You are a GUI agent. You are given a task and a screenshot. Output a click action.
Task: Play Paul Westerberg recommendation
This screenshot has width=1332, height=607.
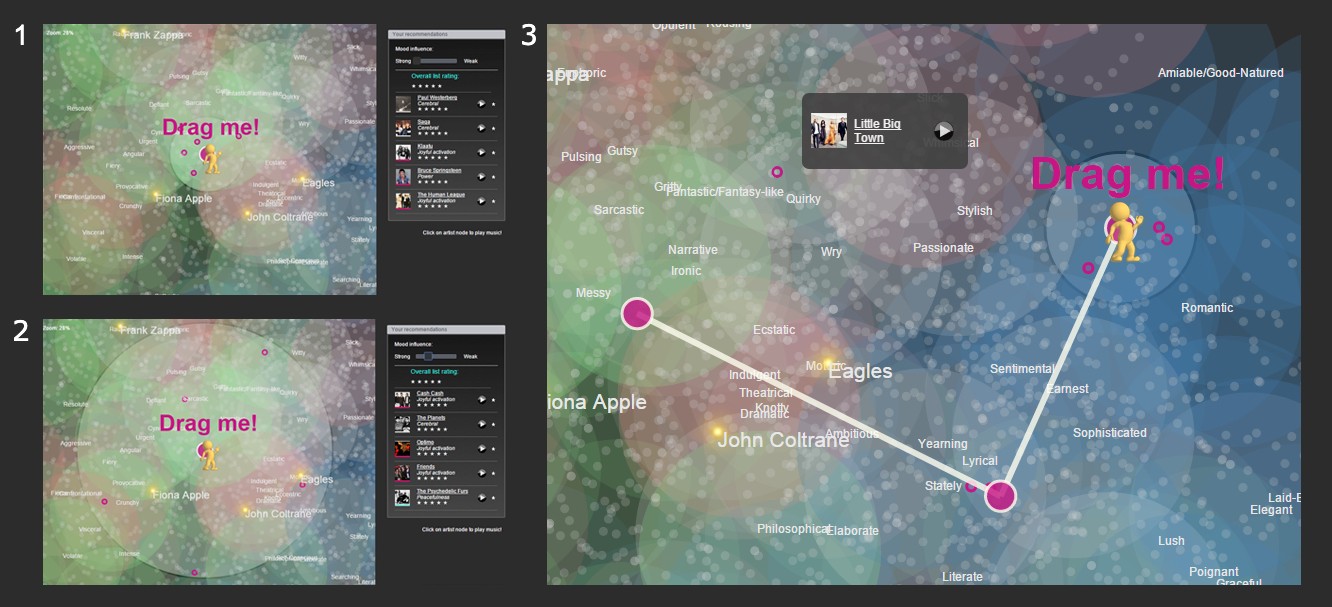pos(481,104)
